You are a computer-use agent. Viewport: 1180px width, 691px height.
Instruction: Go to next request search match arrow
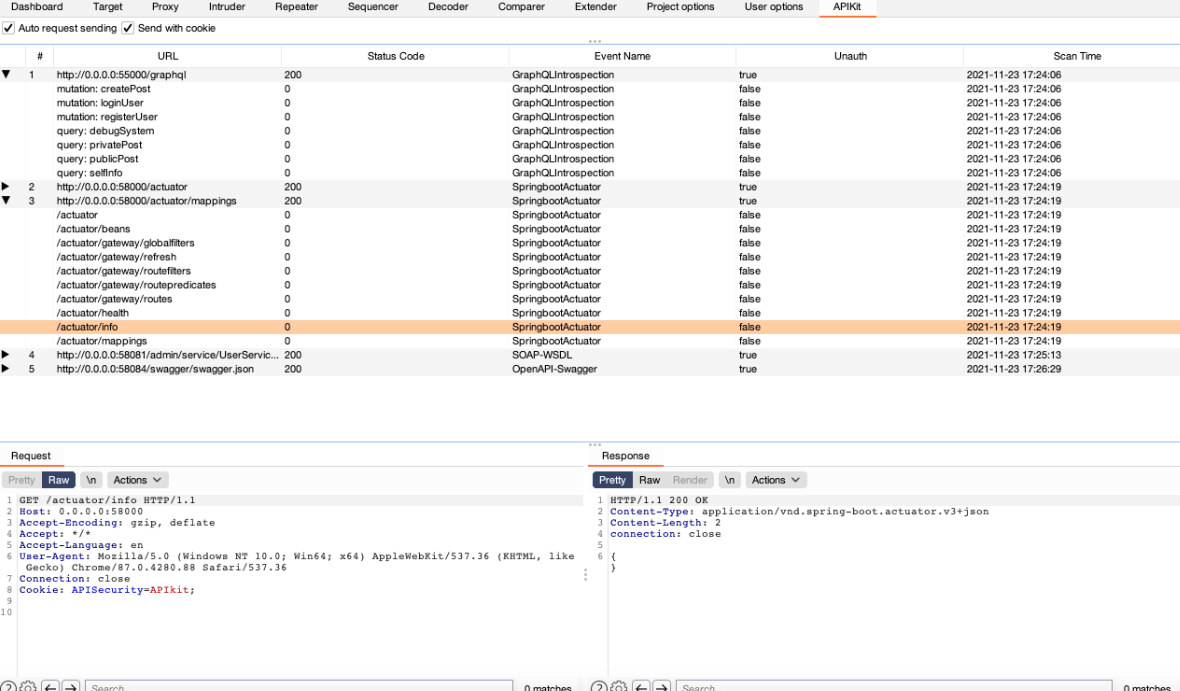pyautogui.click(x=71, y=686)
